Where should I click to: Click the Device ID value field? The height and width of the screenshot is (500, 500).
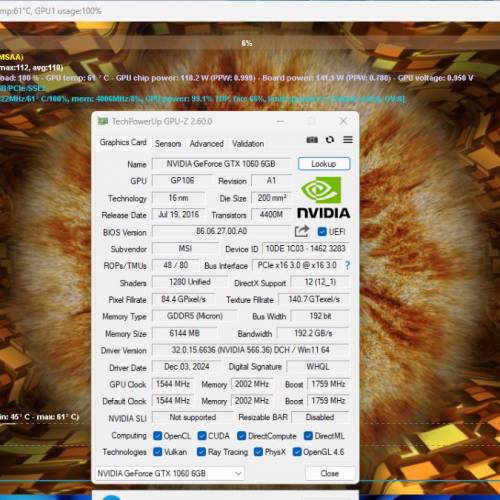coord(305,248)
